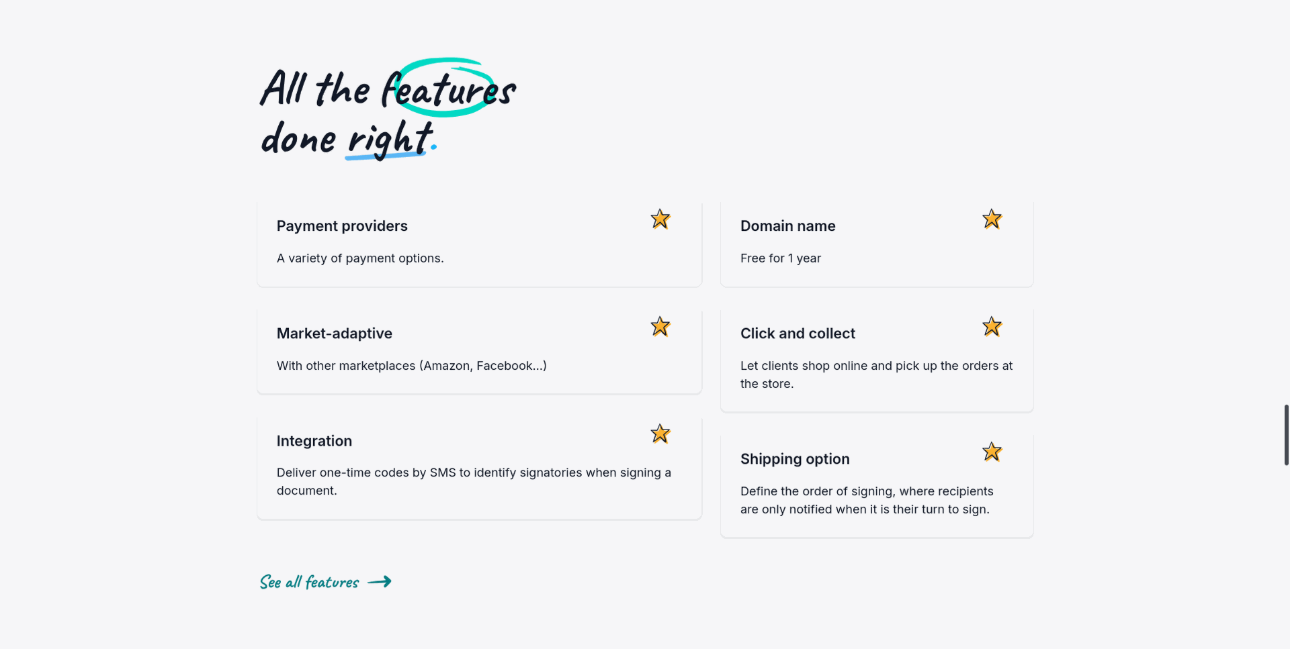Click the star icon on Payment providers card
Screen dimensions: 1290x649
click(x=660, y=219)
